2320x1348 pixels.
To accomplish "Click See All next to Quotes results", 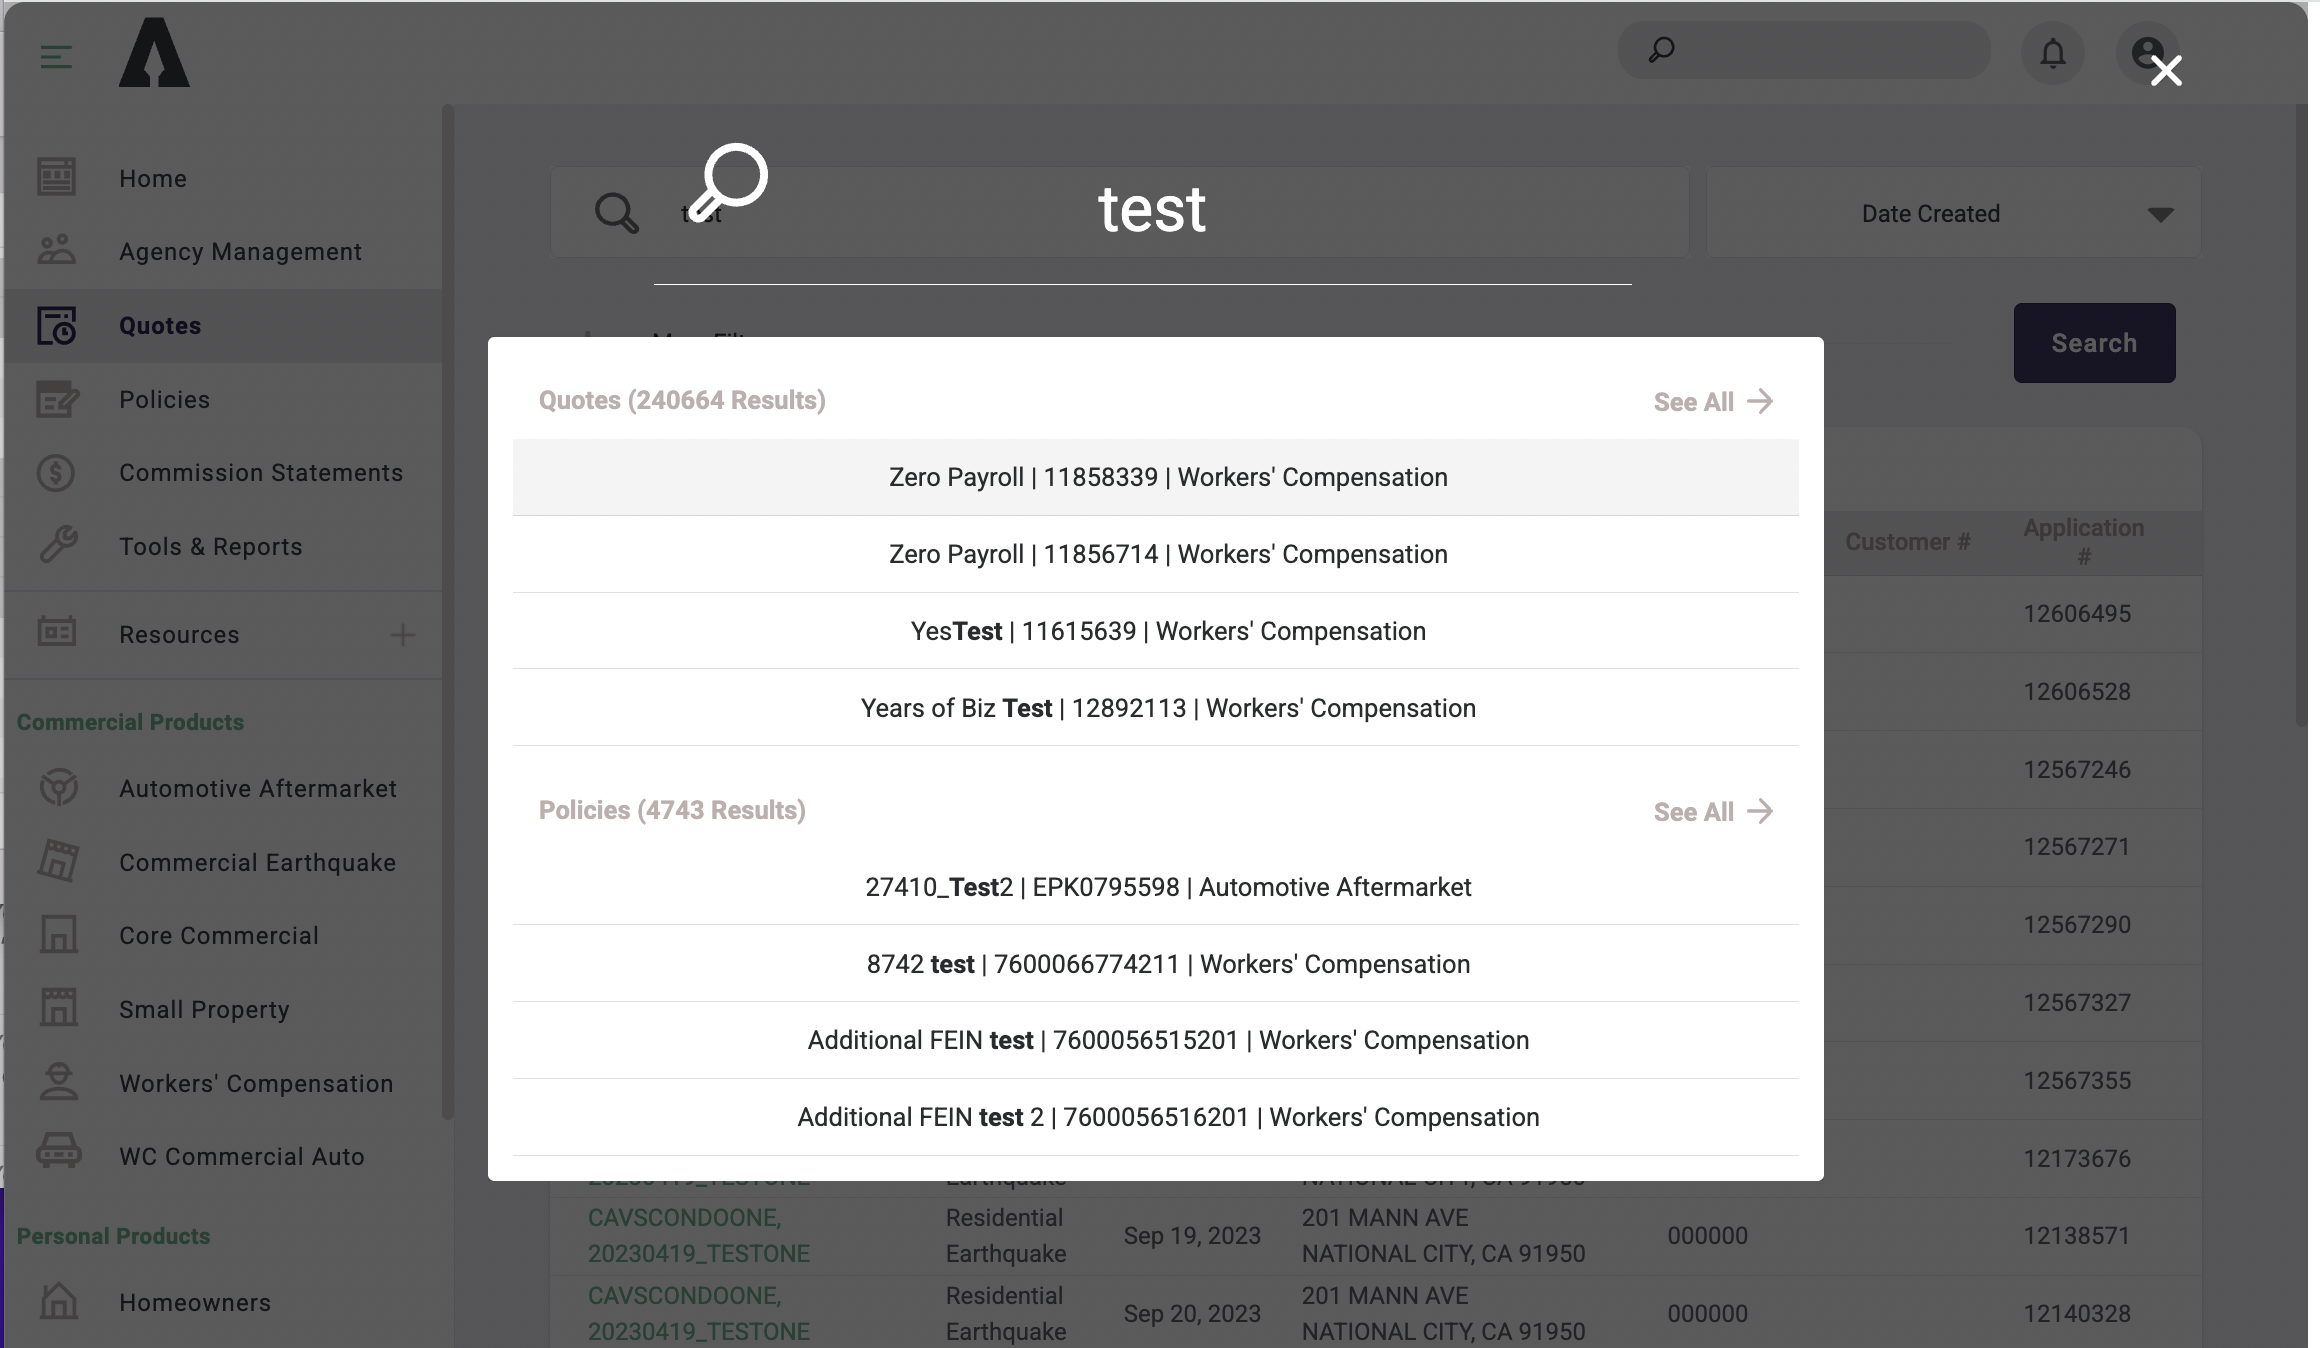I will (x=1712, y=401).
